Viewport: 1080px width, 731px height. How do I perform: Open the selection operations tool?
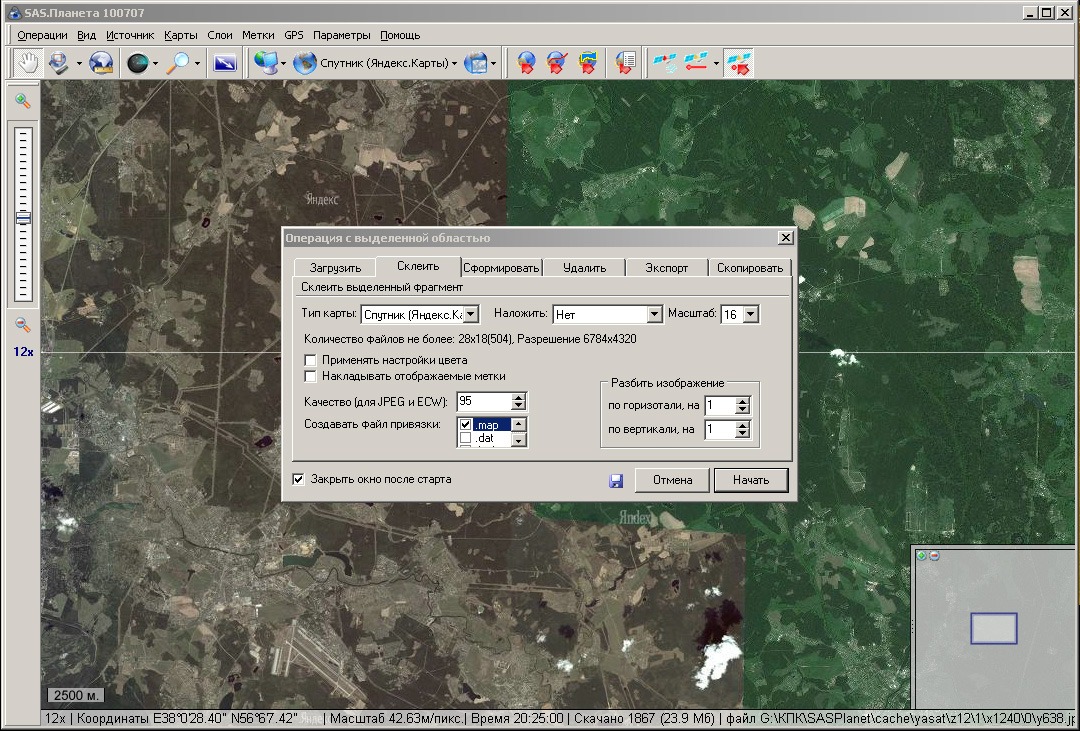59,63
